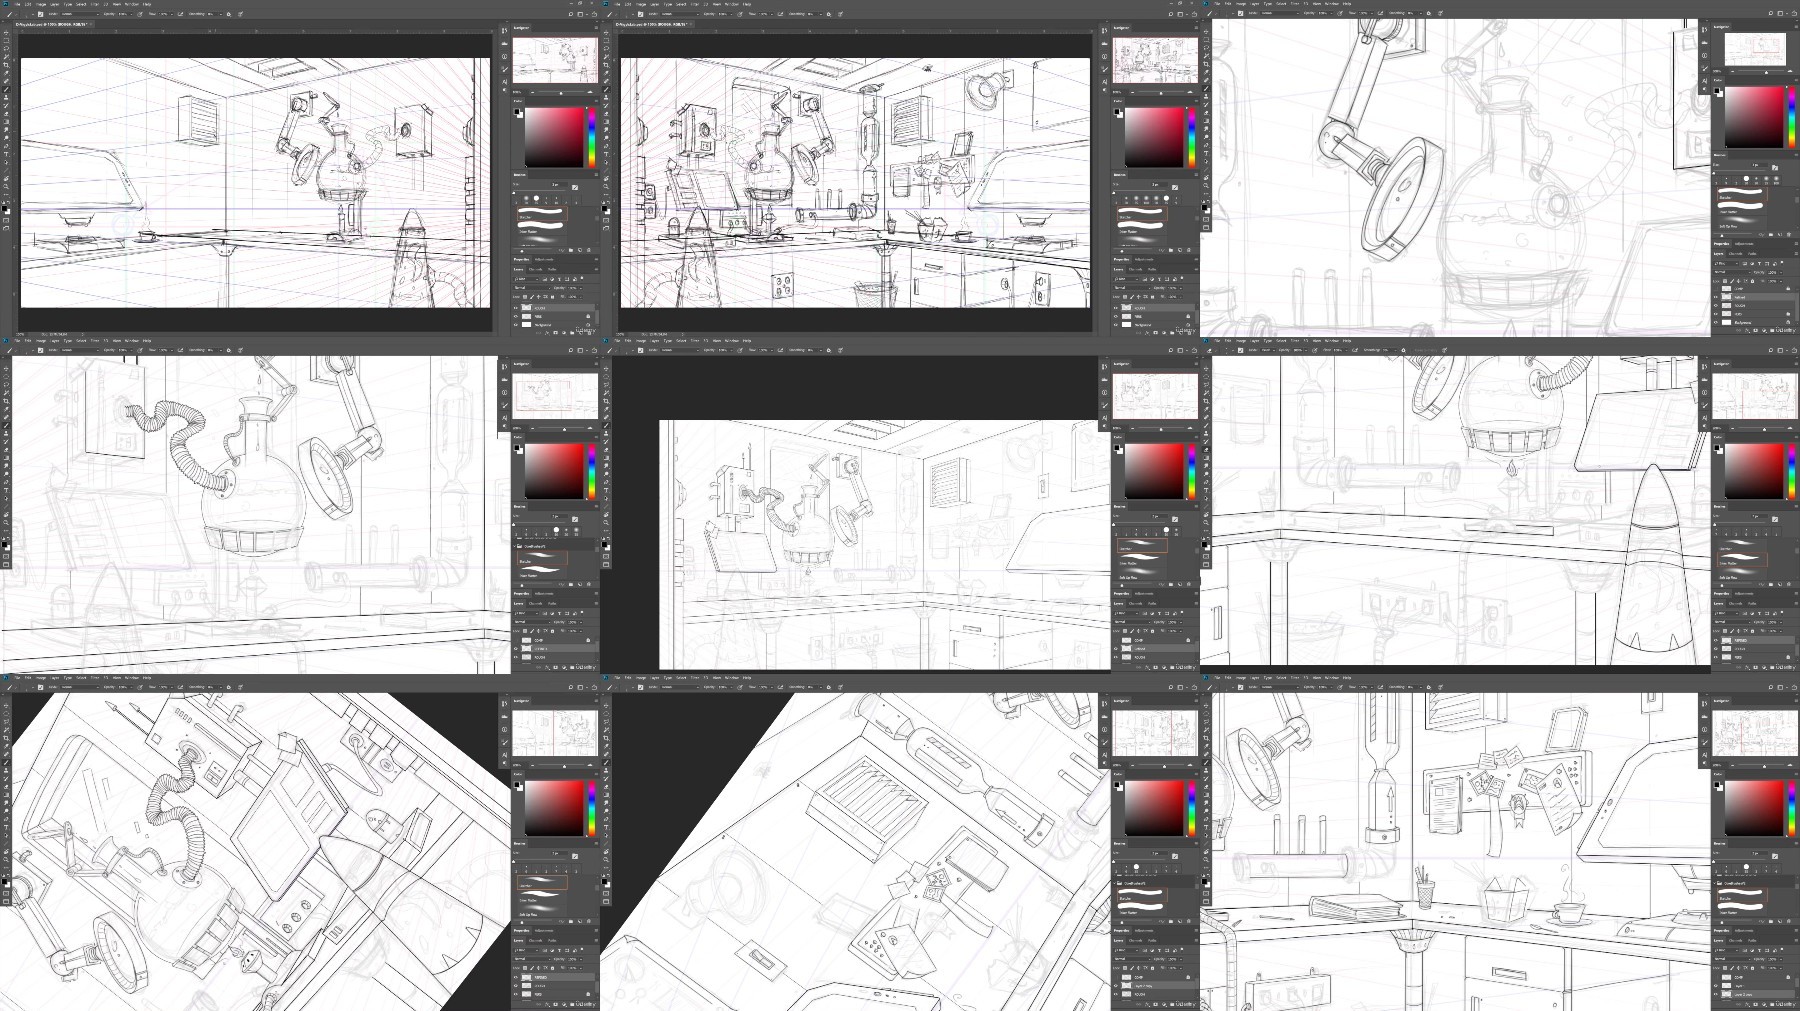Switch to Channels tab in top-left window

click(x=536, y=269)
